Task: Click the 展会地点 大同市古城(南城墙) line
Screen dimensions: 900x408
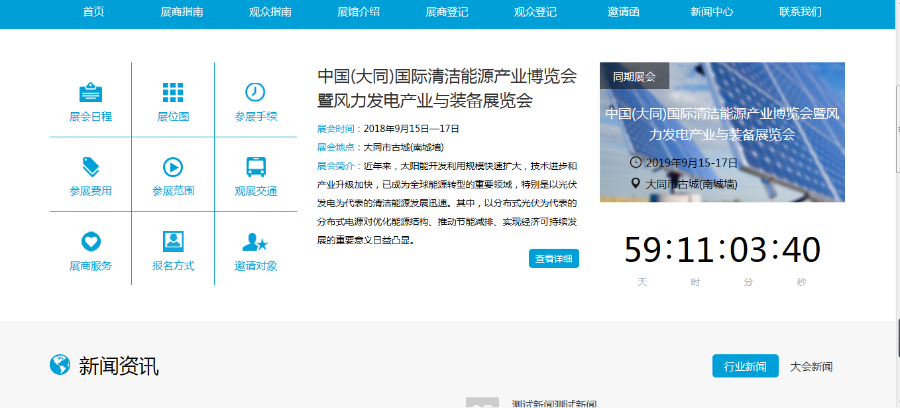Action: pyautogui.click(x=380, y=147)
